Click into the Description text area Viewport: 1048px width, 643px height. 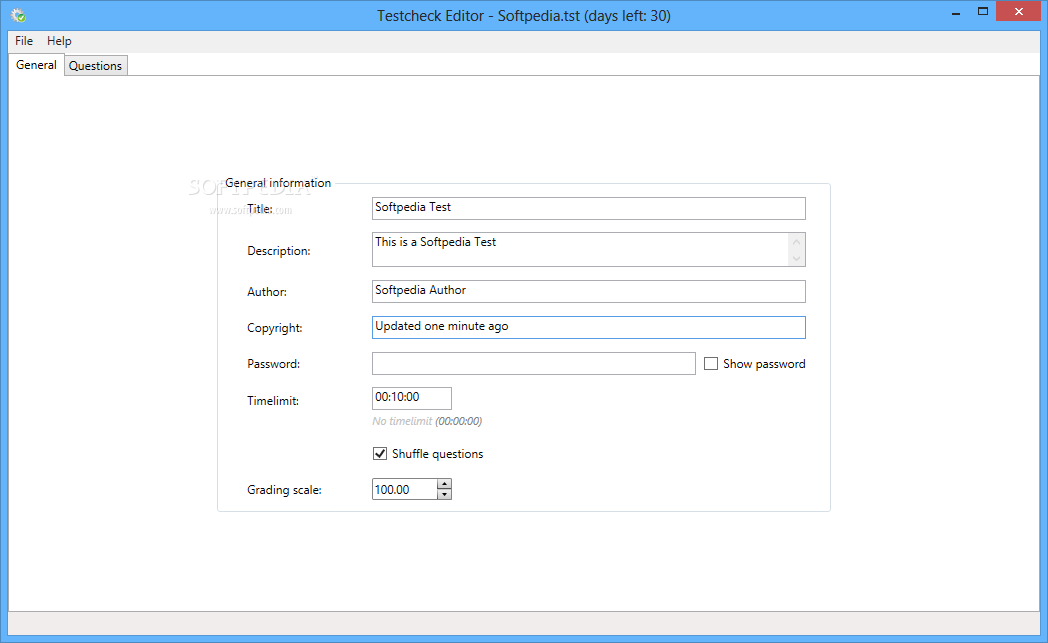579,249
